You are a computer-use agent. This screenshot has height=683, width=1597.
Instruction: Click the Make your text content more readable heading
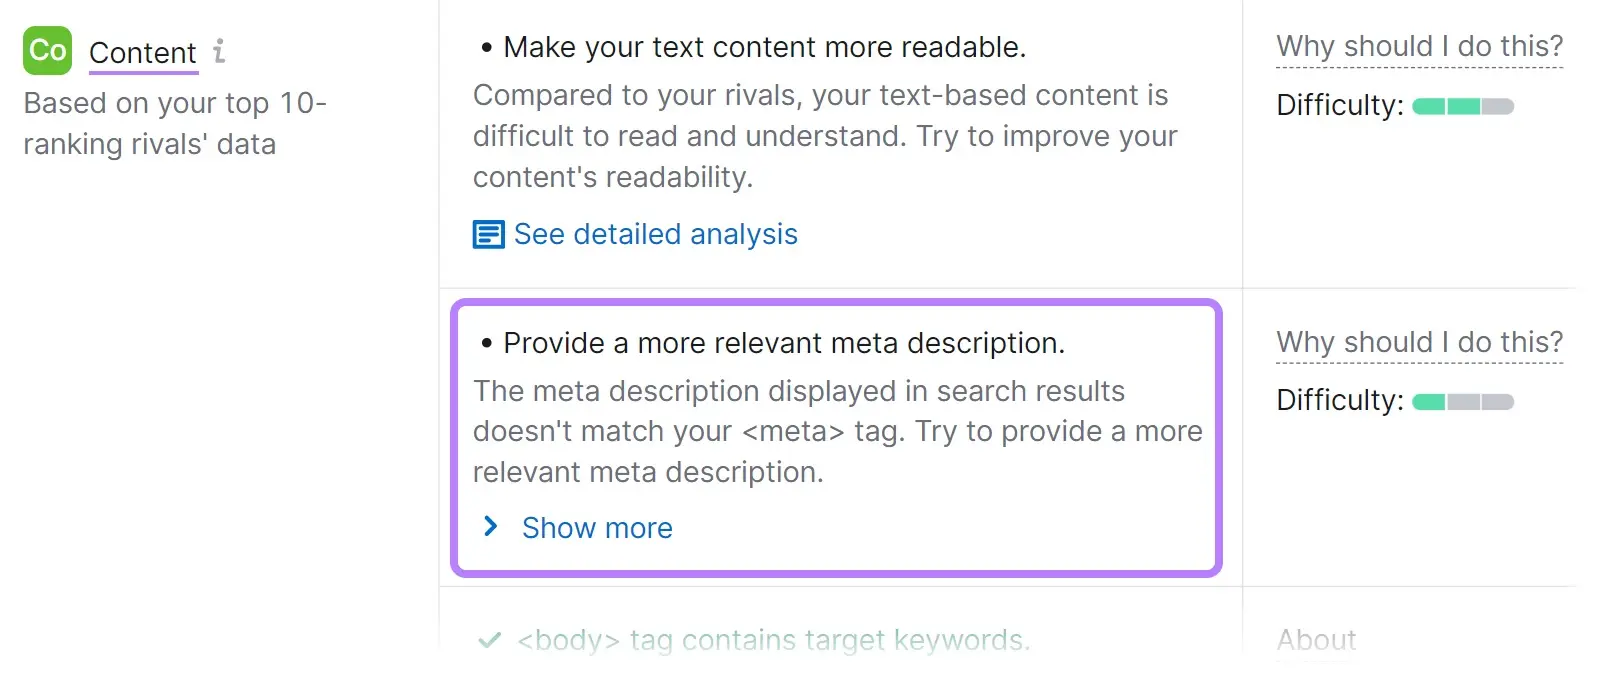765,46
